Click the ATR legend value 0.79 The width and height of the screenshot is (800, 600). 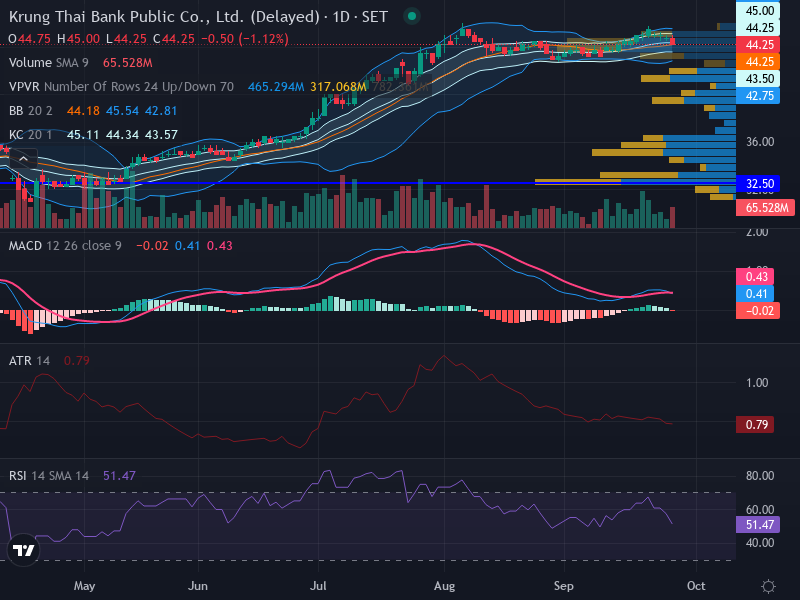77,361
